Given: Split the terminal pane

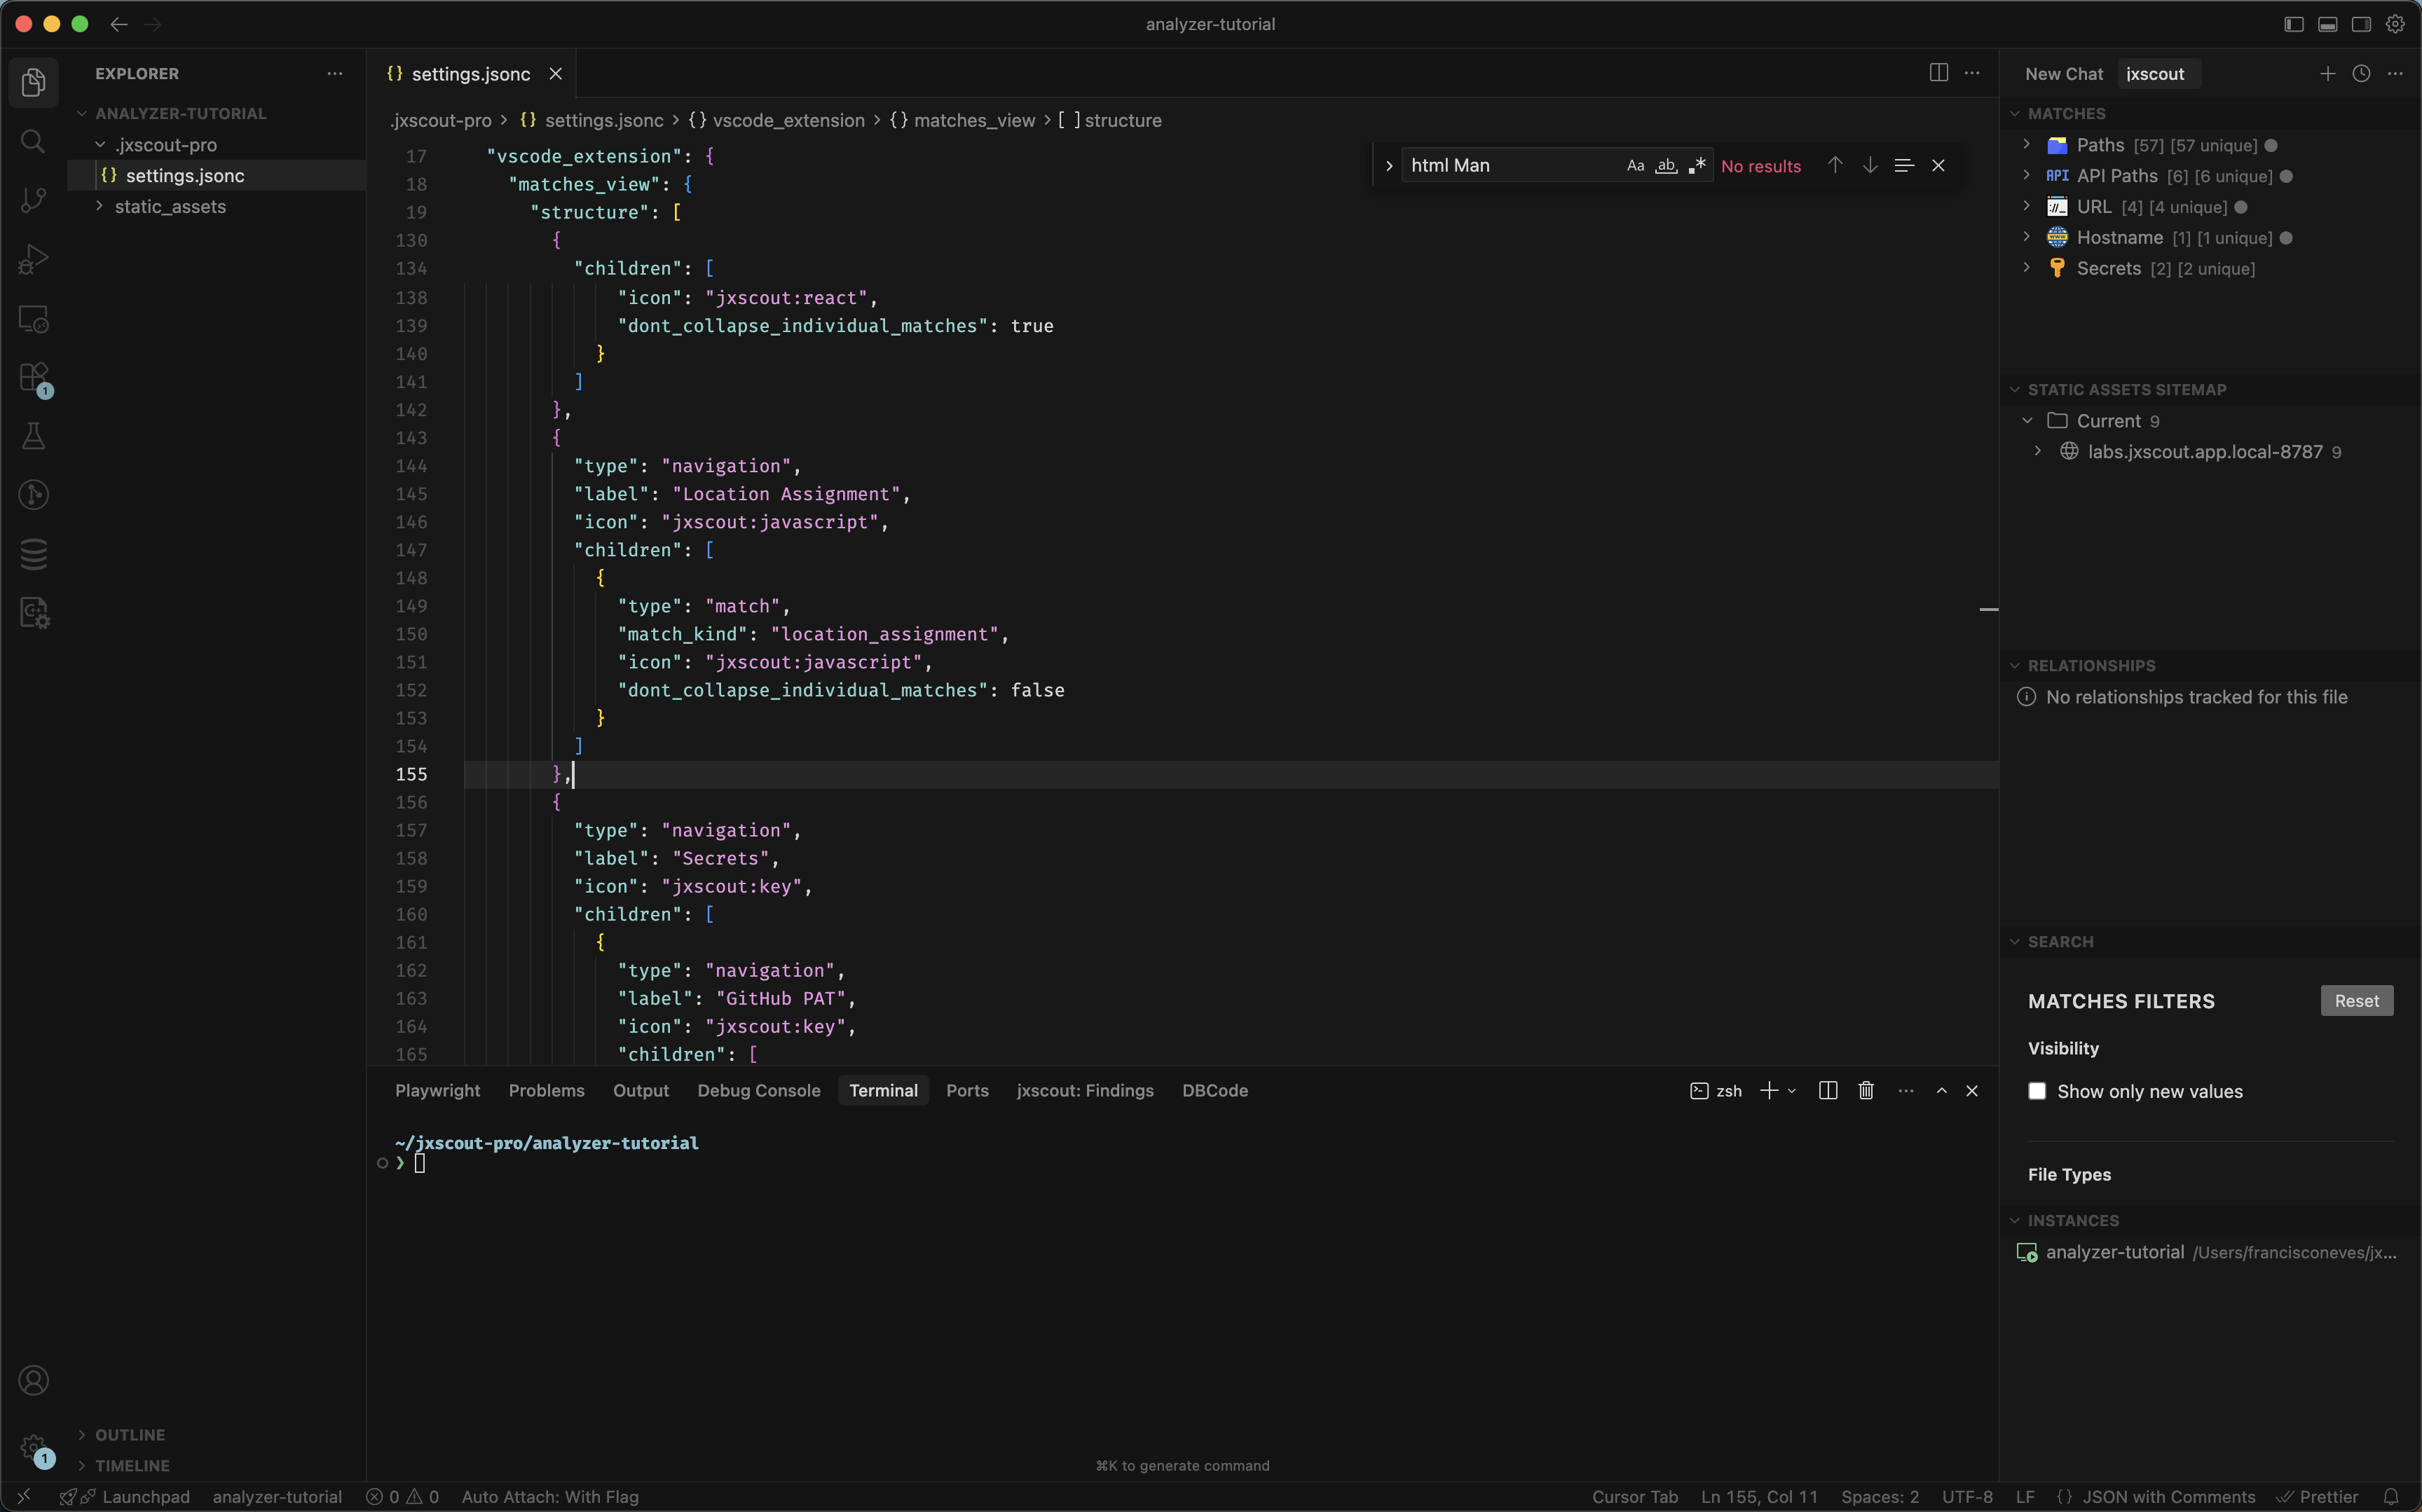Looking at the screenshot, I should pos(1828,1090).
